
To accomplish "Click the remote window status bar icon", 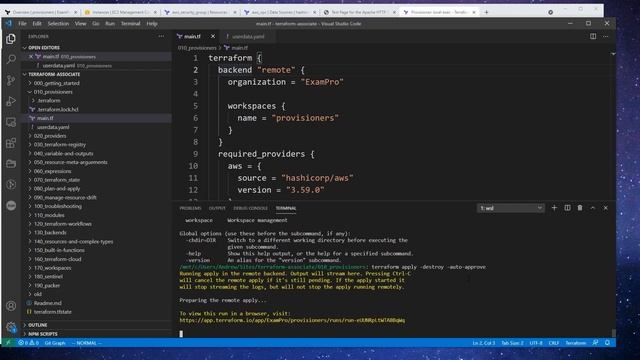I will pos(8,343).
